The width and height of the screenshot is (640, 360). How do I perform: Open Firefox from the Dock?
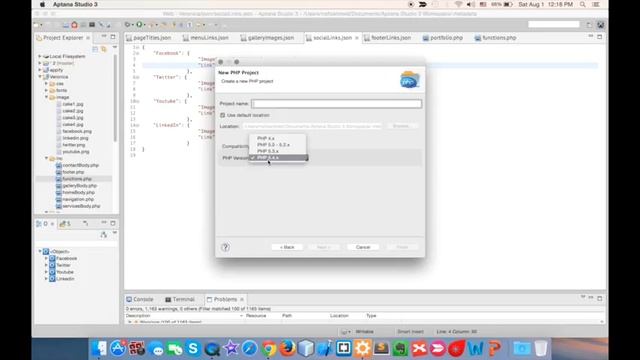(x=287, y=348)
